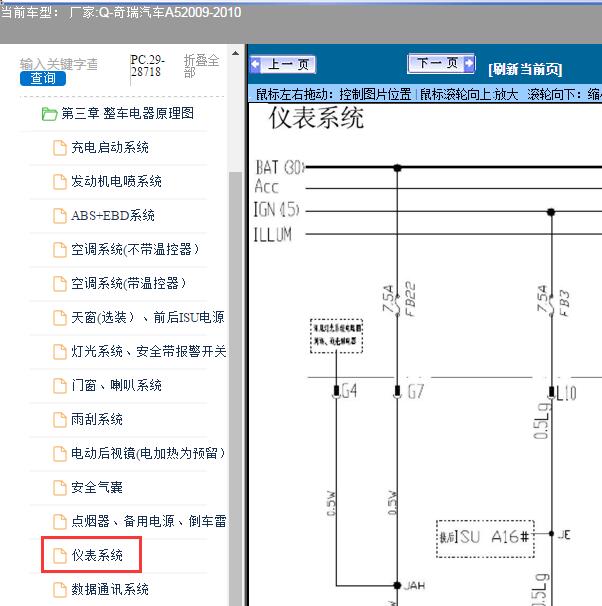Click the FB22 fuse label

click(410, 299)
